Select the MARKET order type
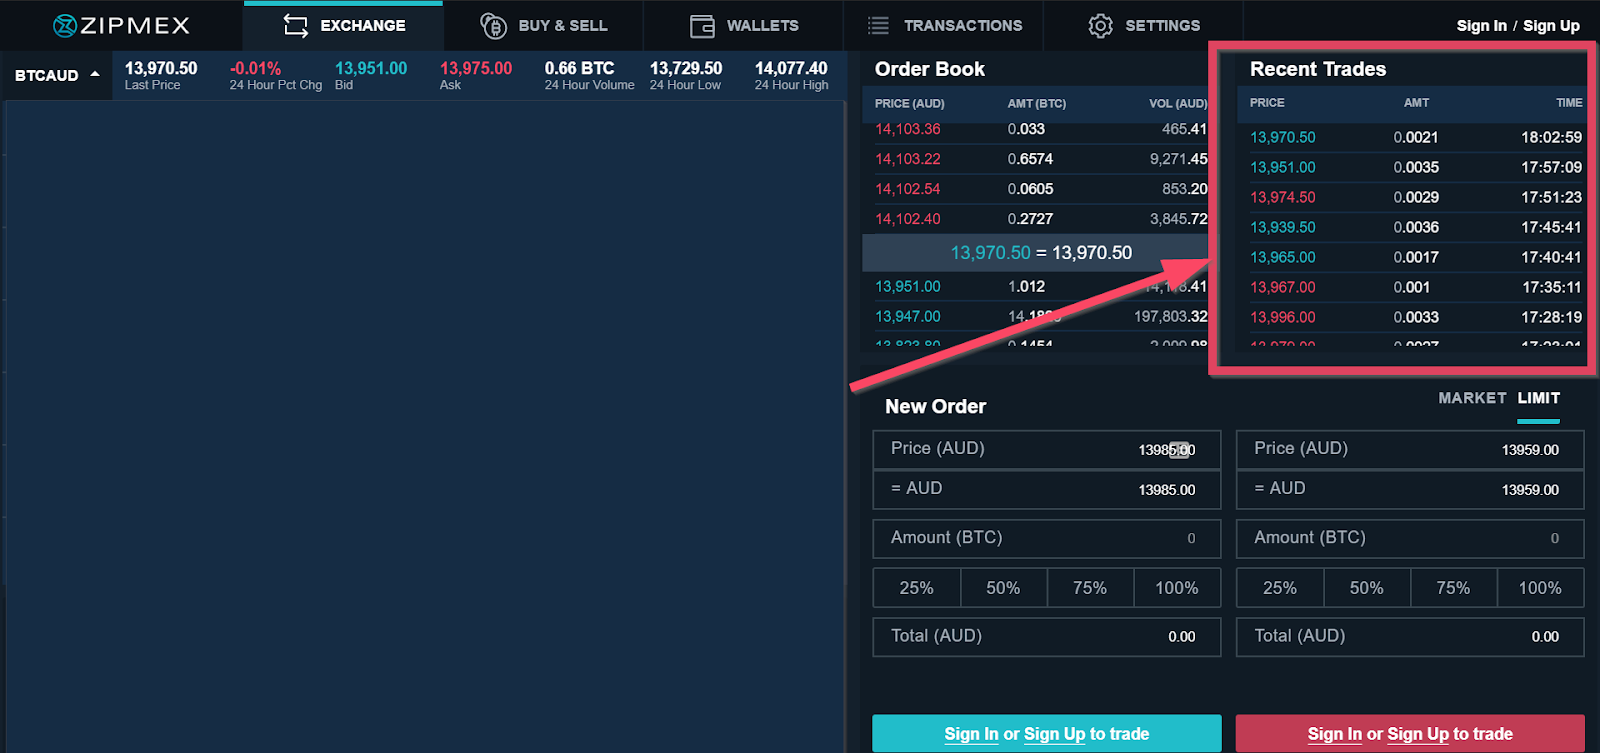This screenshot has width=1600, height=753. [x=1472, y=398]
